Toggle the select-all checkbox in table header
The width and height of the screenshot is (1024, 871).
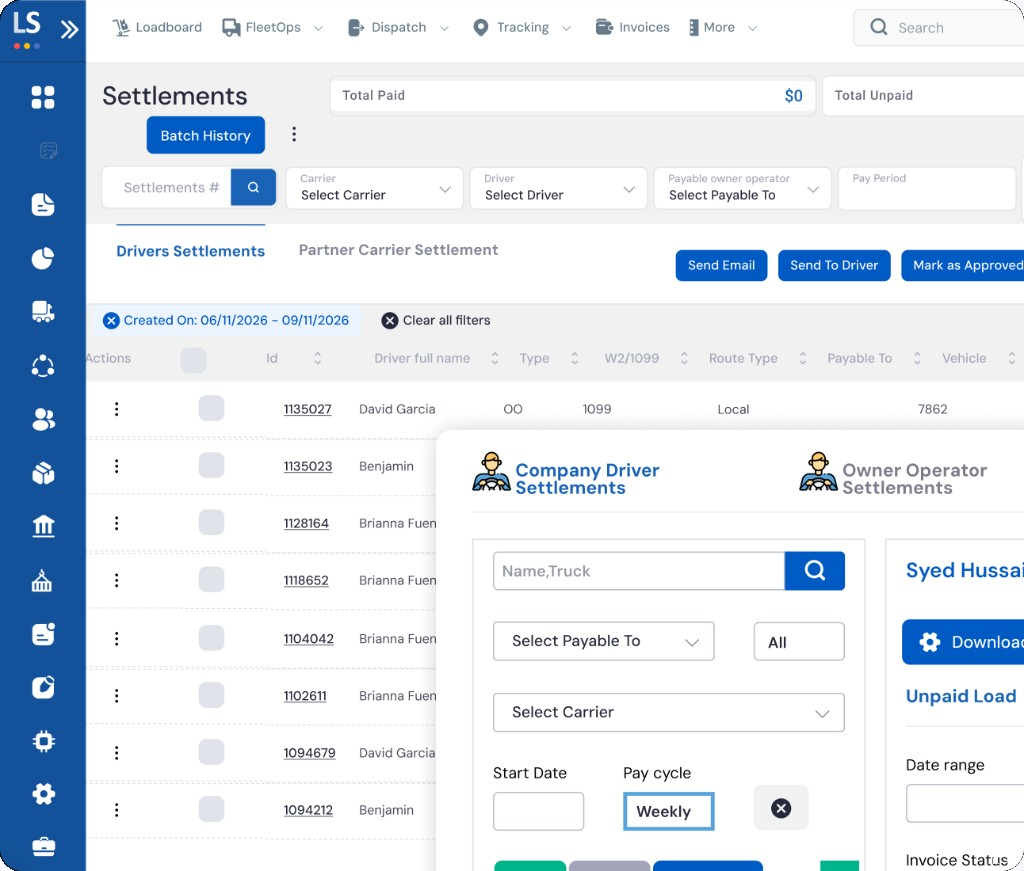(193, 360)
